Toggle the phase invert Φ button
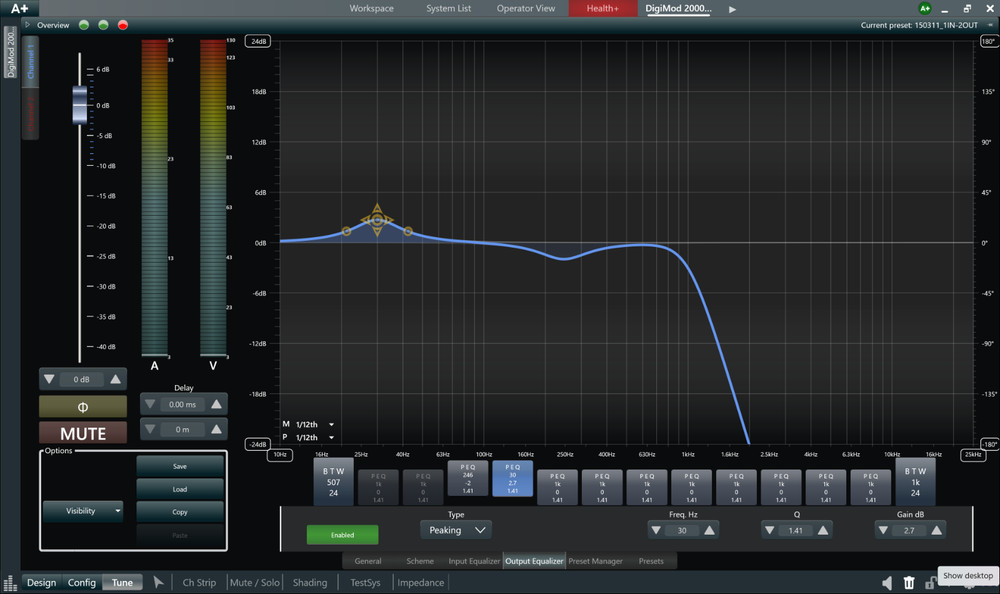Screen dimensions: 1000x594 83,406
